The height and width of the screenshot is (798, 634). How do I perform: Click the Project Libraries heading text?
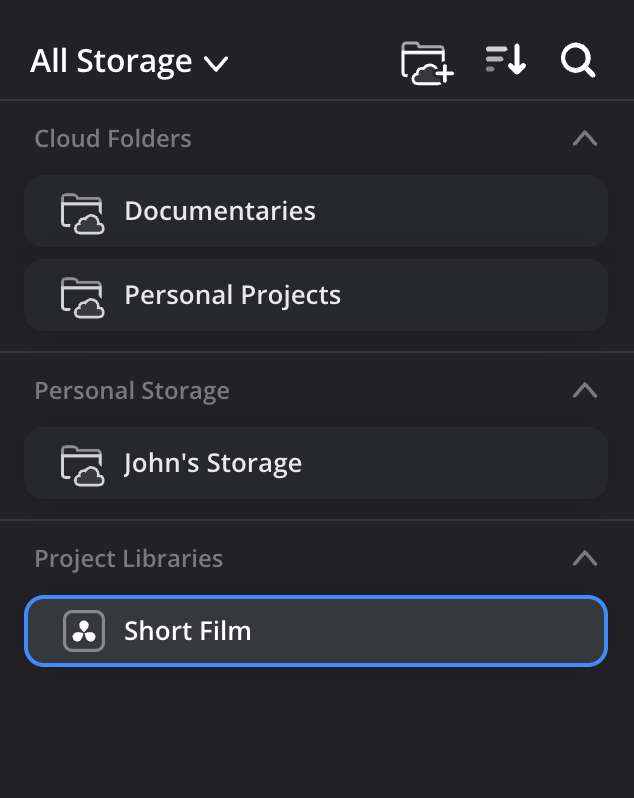point(129,559)
